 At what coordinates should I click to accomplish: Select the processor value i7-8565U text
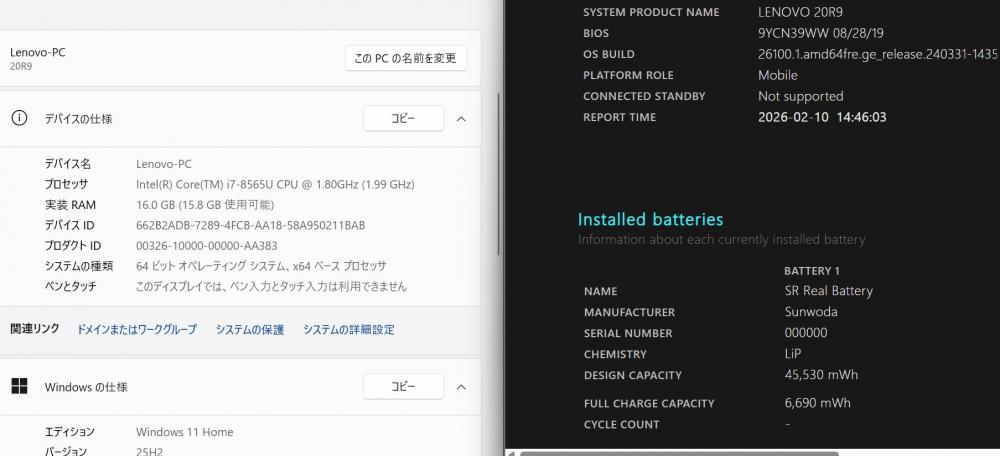(x=275, y=184)
